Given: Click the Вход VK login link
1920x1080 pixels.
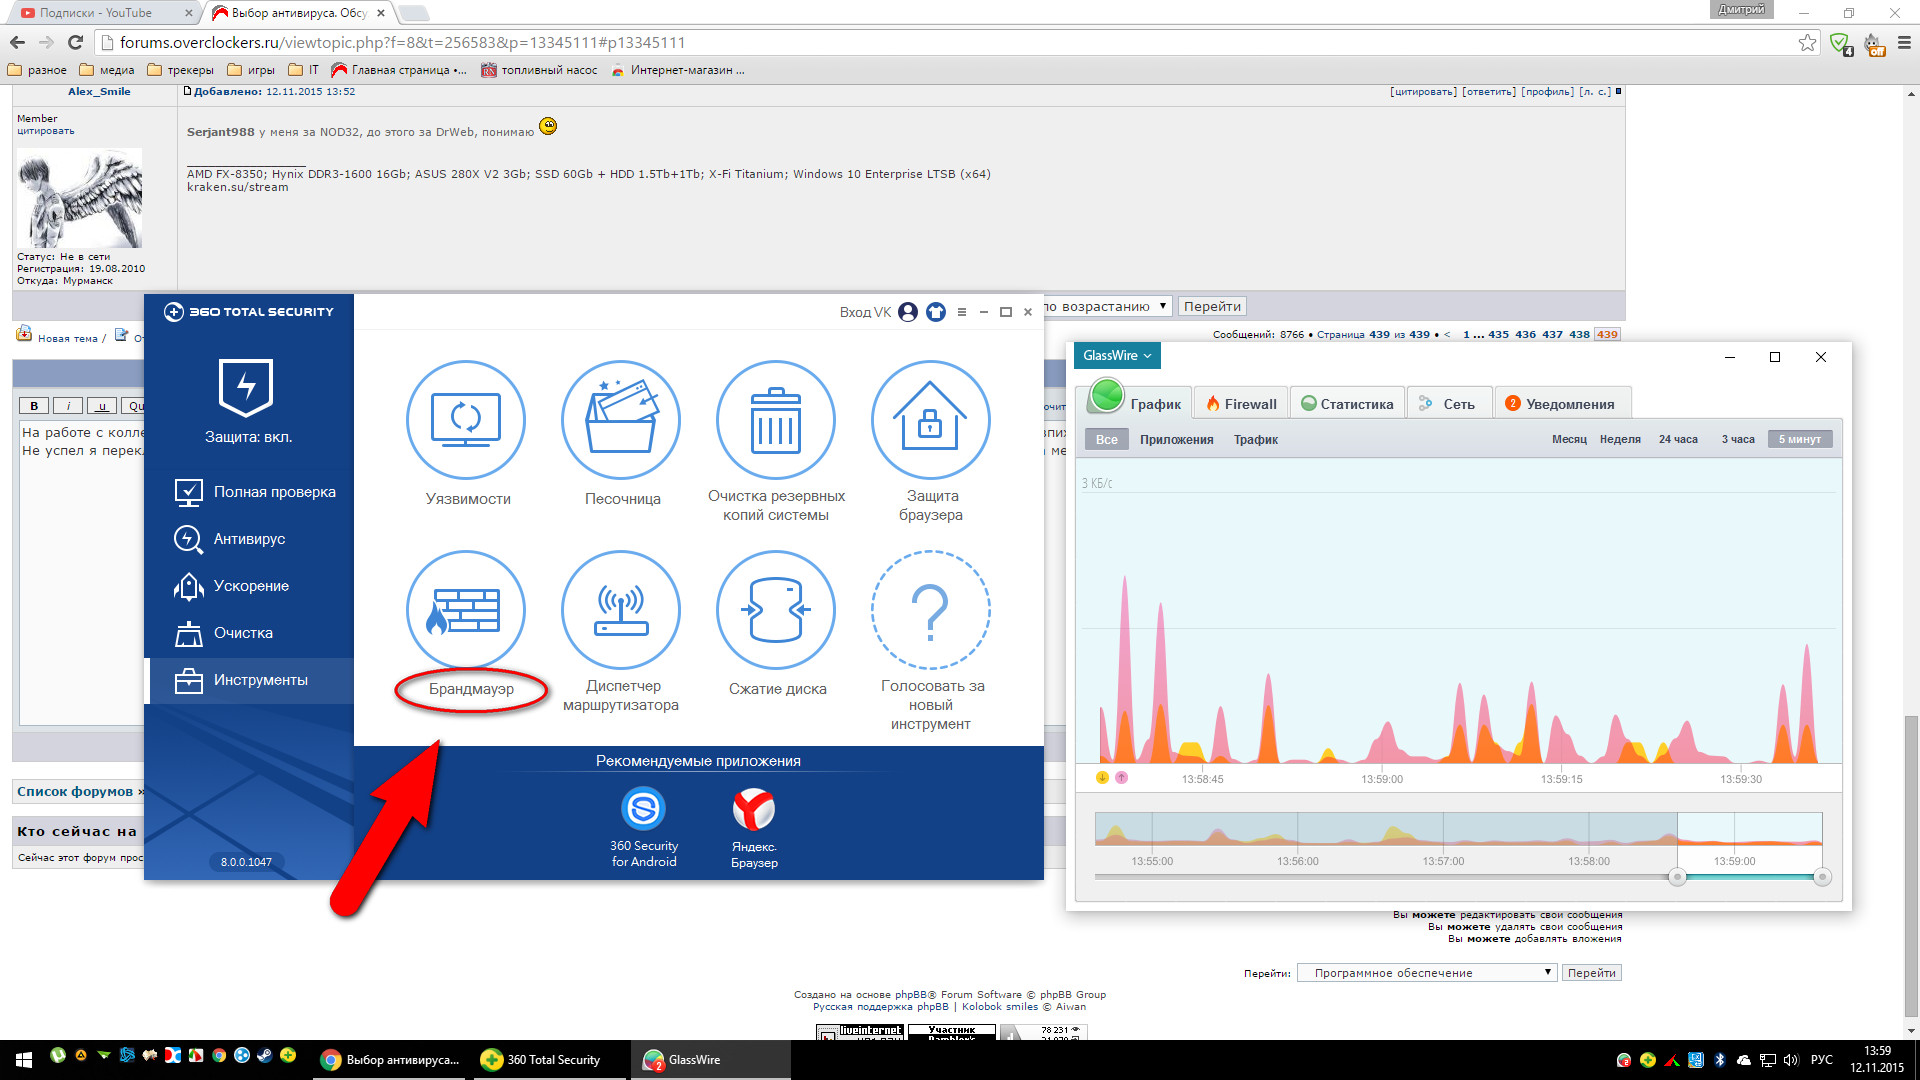Looking at the screenshot, I should click(865, 312).
